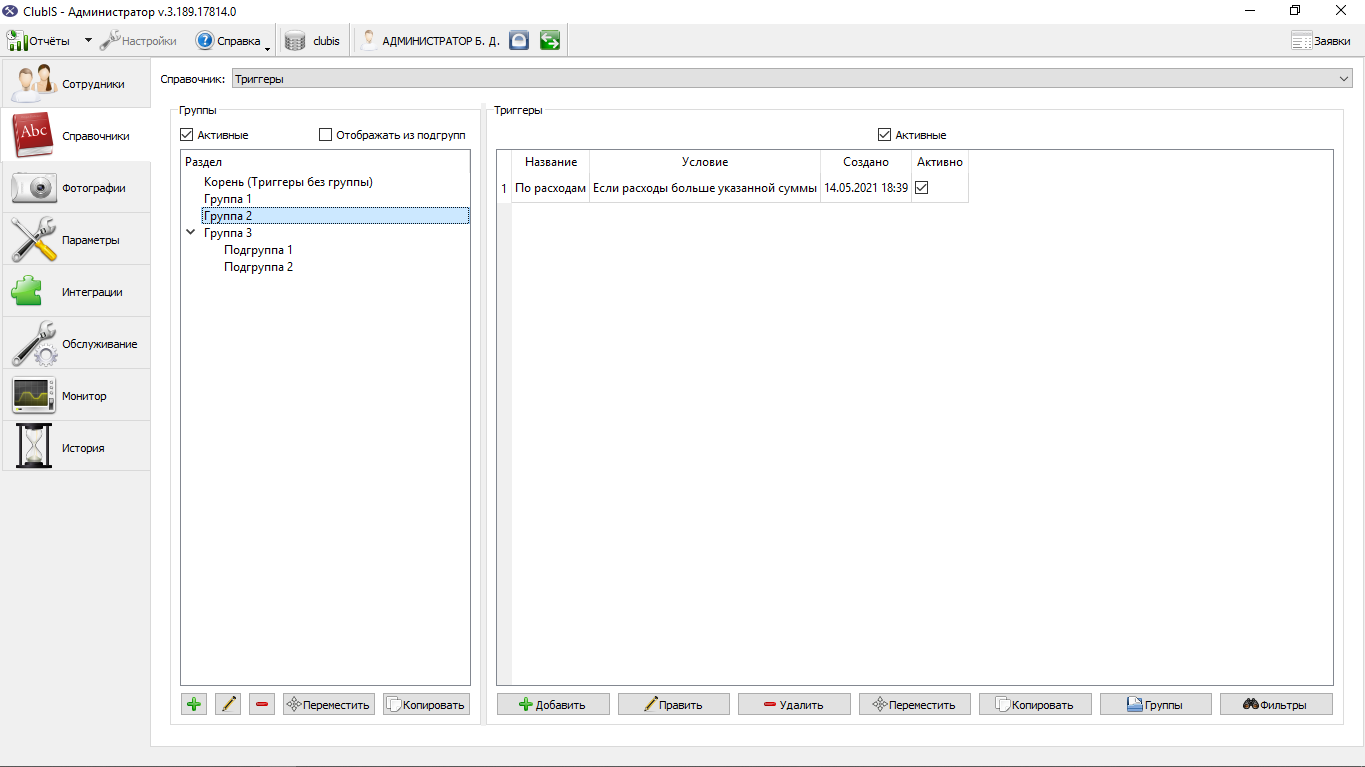1365x767 pixels.
Task: Open the Заявки panel at the top right
Action: [1321, 41]
